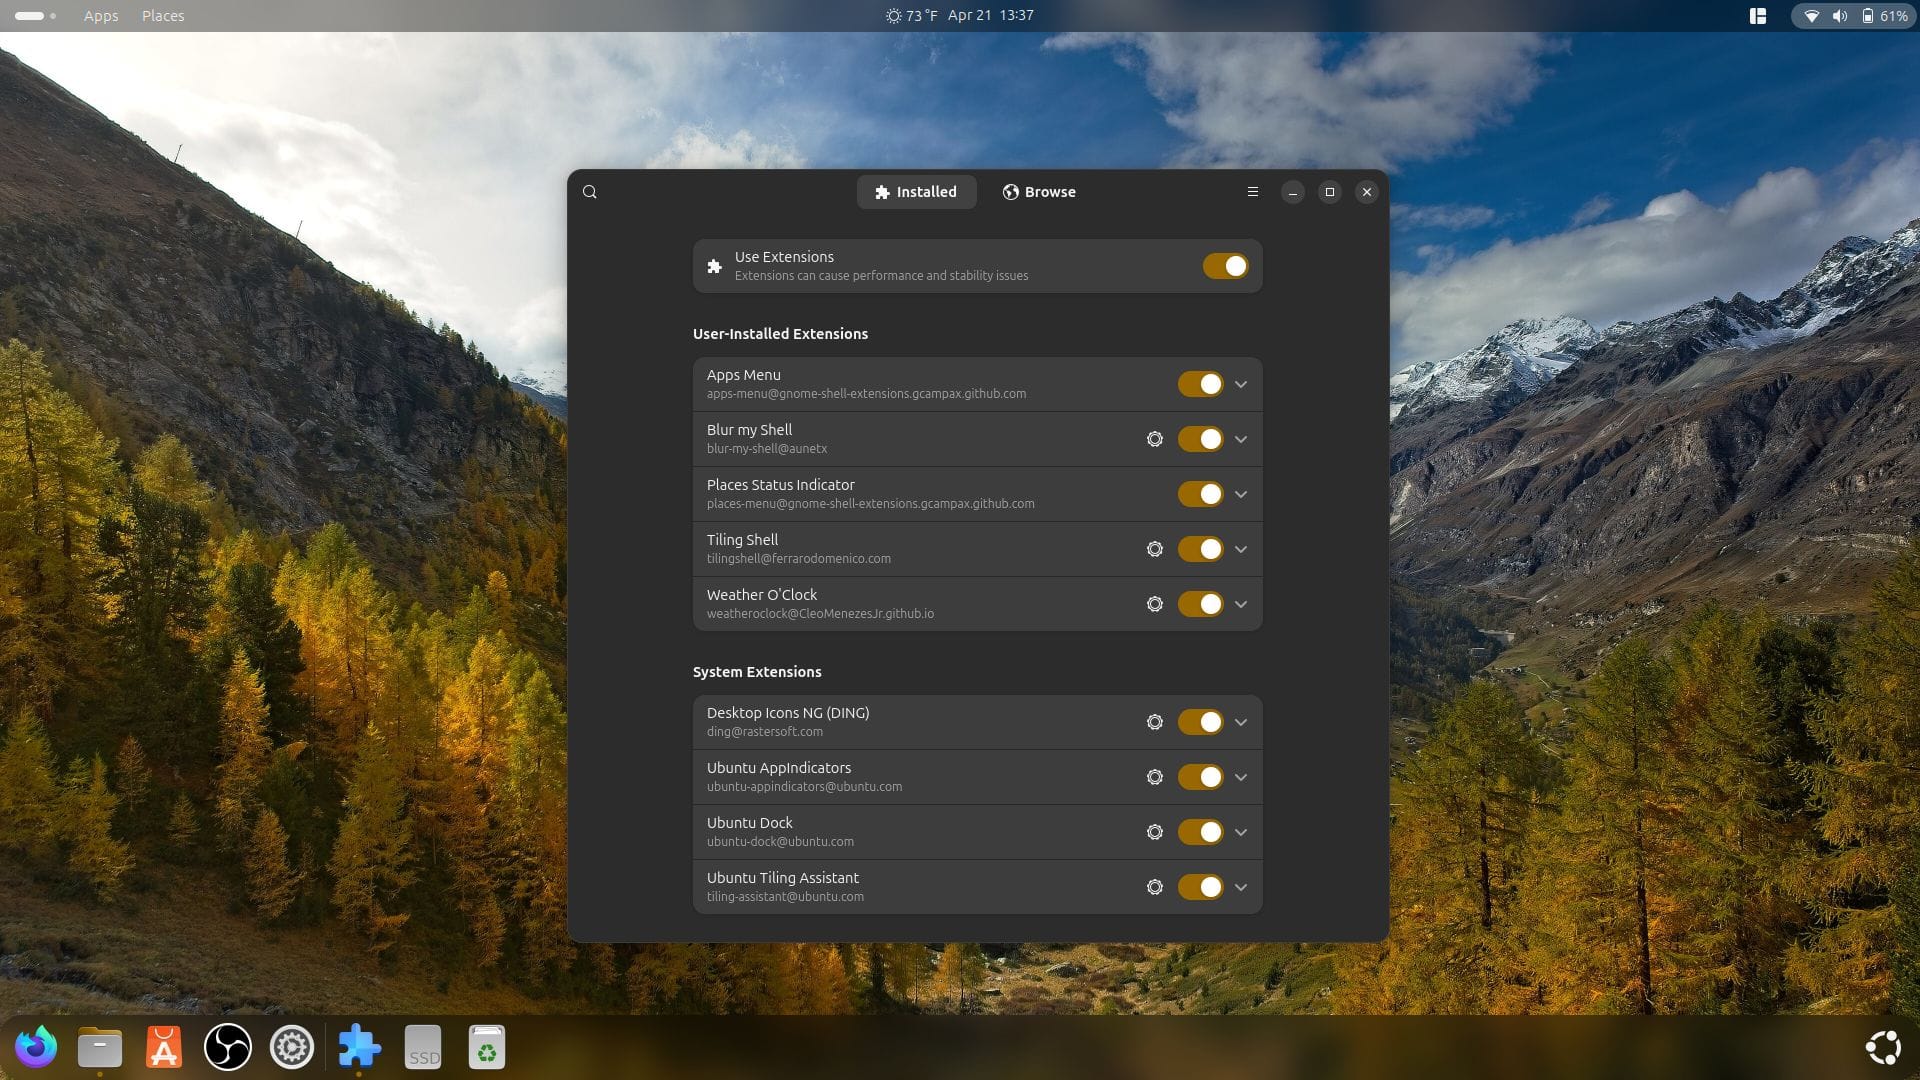Click the 73°F weather indicator
The width and height of the screenshot is (1920, 1080).
point(911,15)
